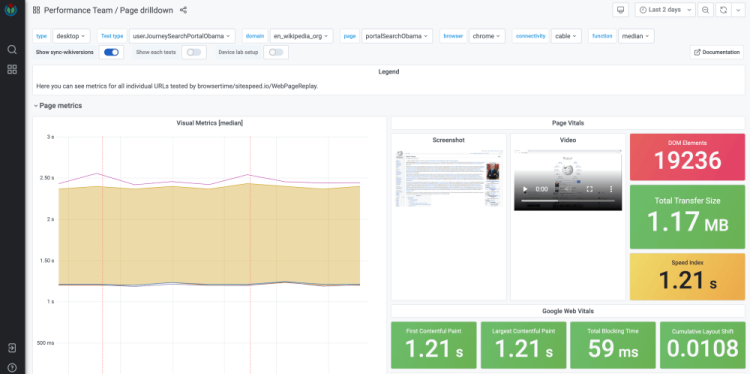This screenshot has height=374, width=750.
Task: Open the Test type userJourneySearchPortalObama dropdown
Action: click(182, 36)
